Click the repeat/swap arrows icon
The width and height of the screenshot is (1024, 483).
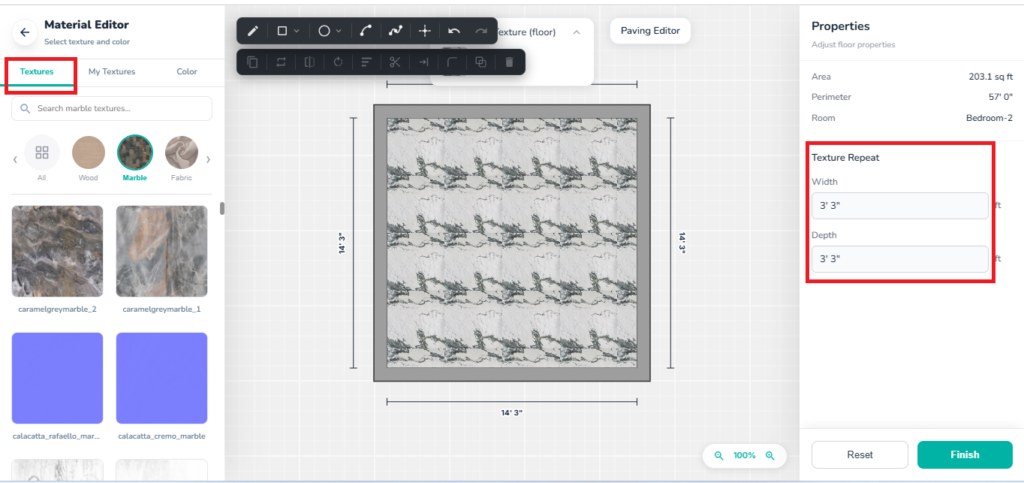281,62
